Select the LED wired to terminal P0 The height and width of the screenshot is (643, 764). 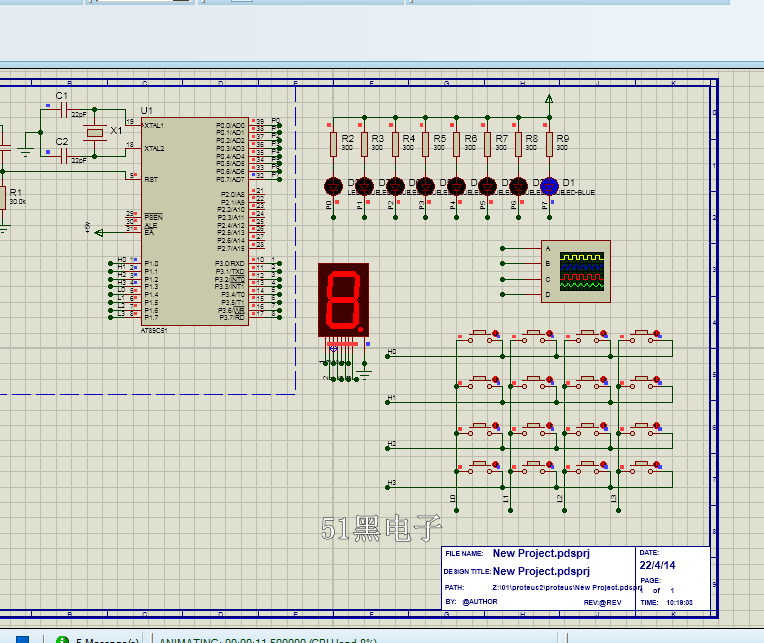click(x=333, y=186)
